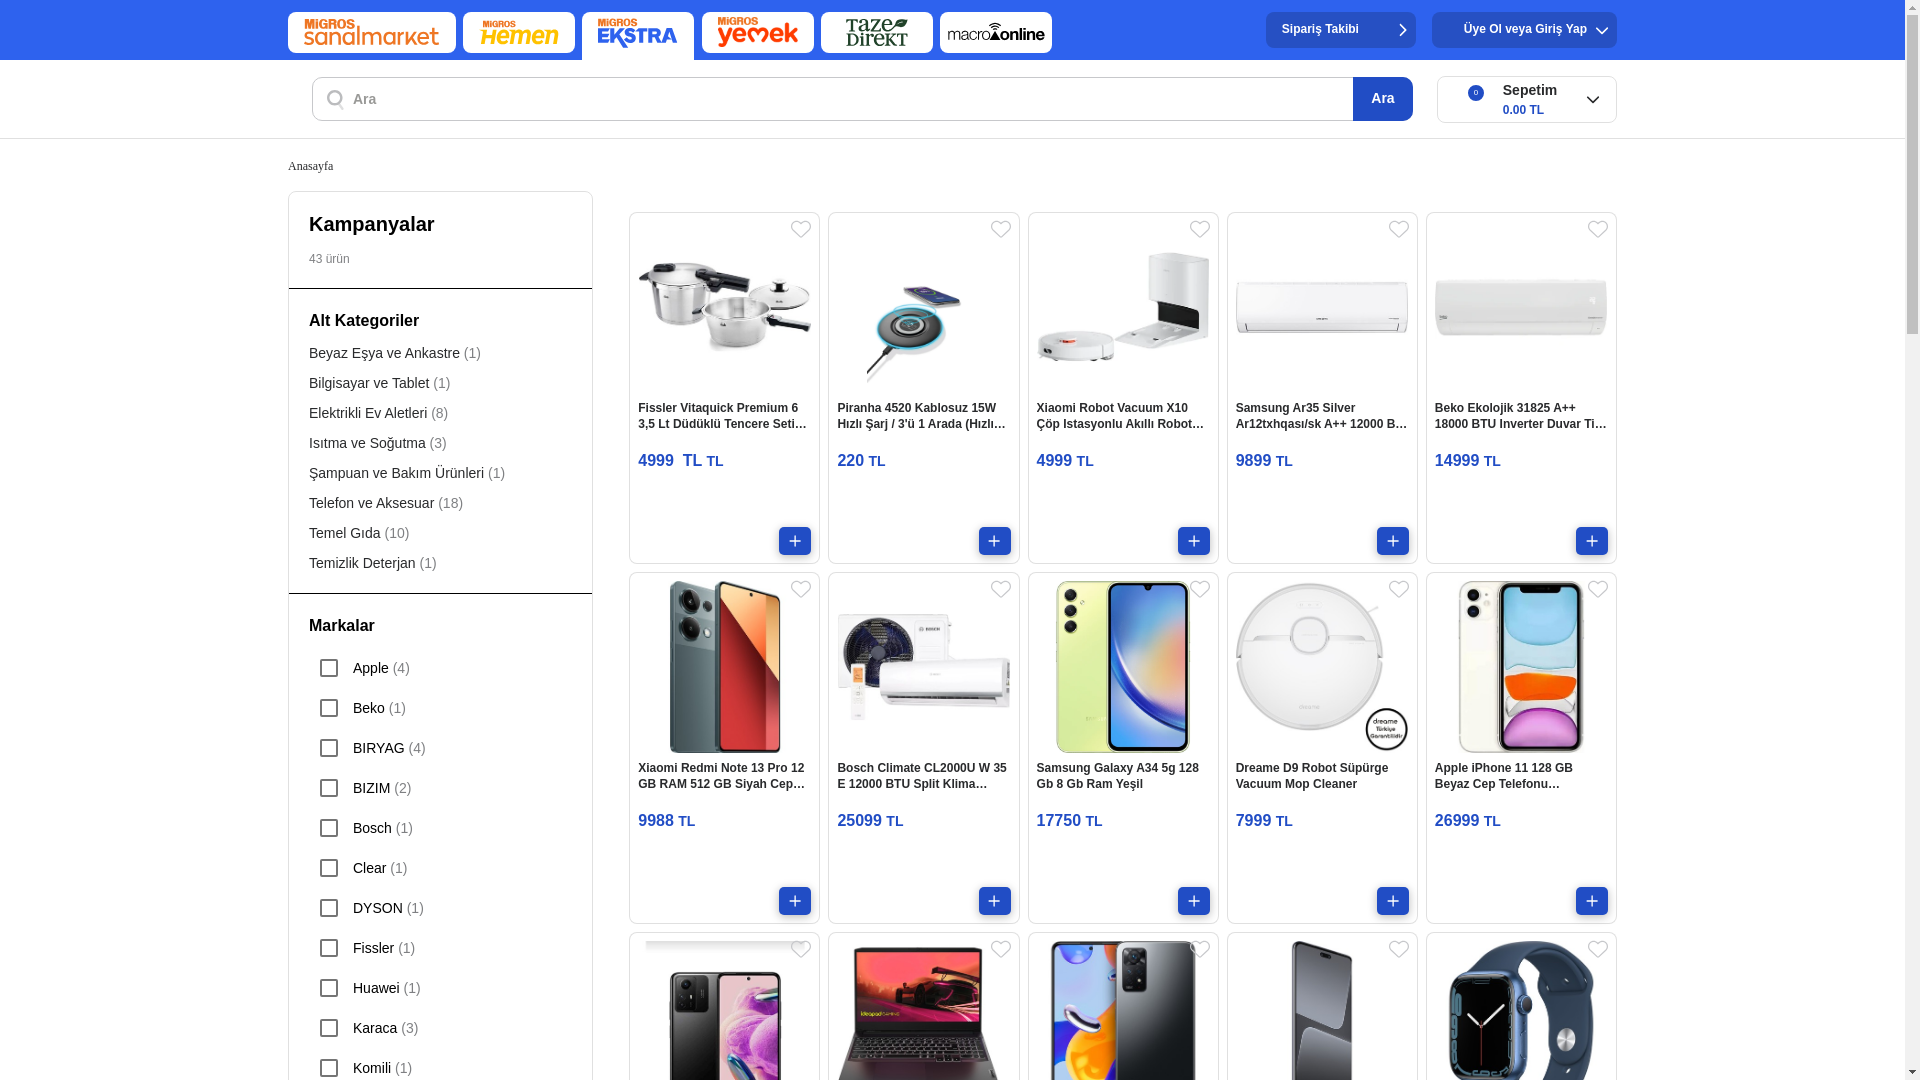Select the Bosch brand filter
Image resolution: width=1920 pixels, height=1080 pixels.
[329, 828]
